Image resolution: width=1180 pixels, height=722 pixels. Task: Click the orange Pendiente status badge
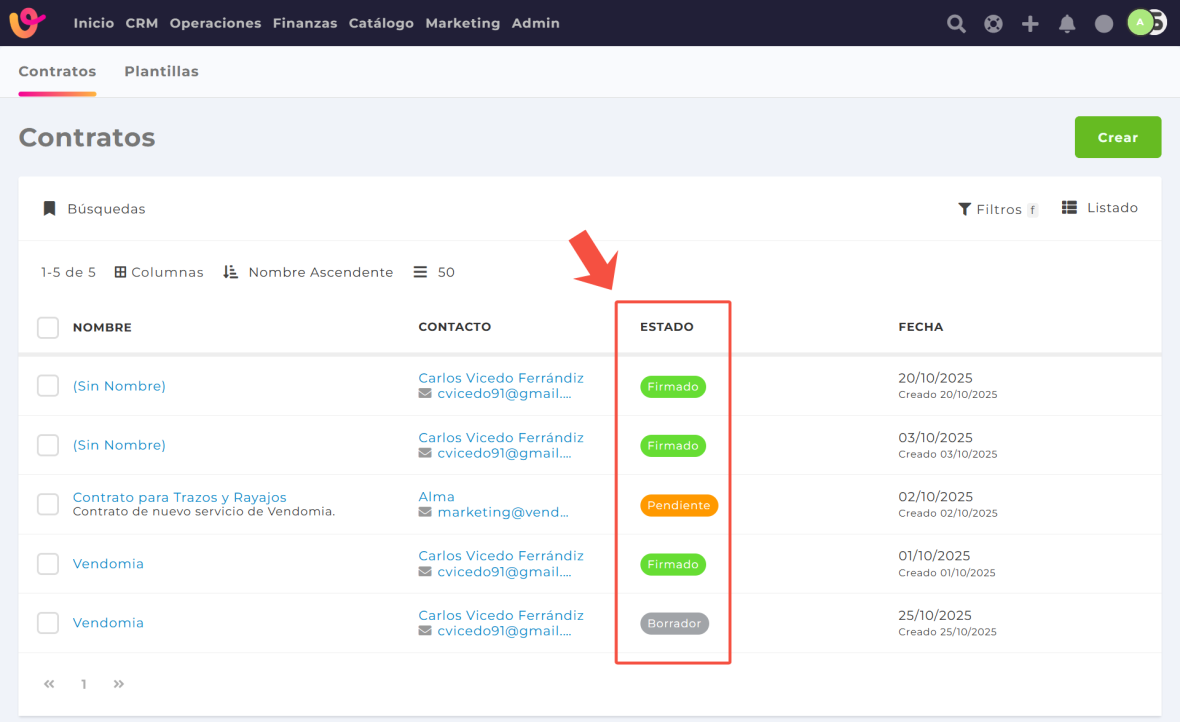[679, 505]
